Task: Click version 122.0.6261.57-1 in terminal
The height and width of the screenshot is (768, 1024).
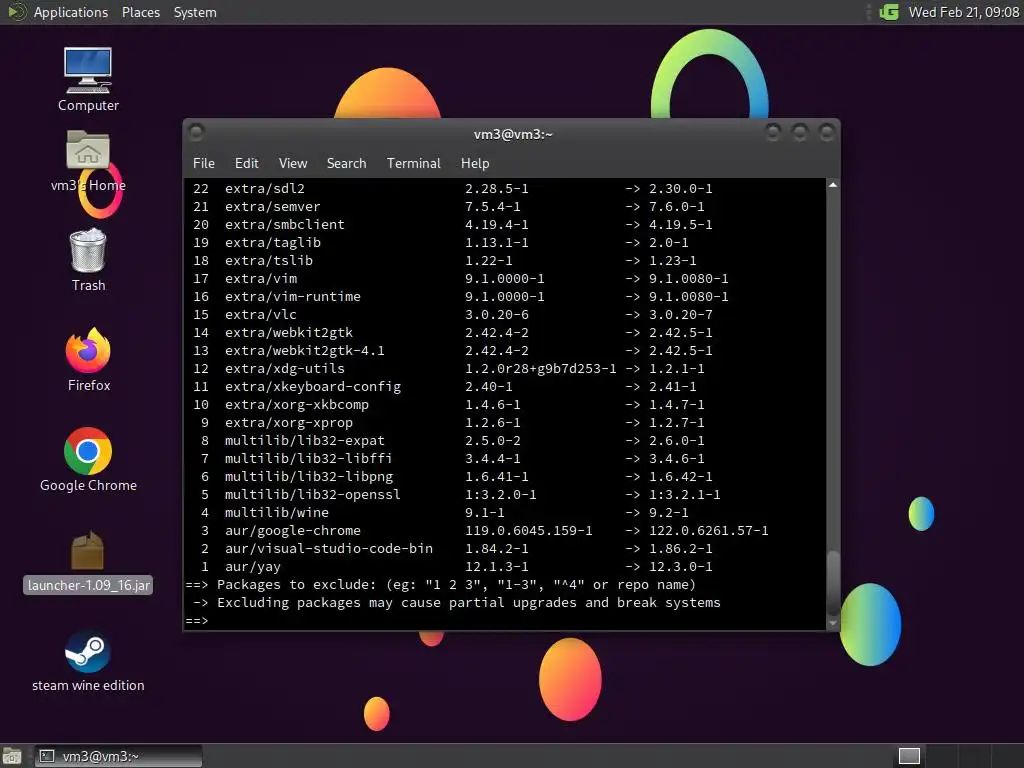Action: click(x=709, y=531)
